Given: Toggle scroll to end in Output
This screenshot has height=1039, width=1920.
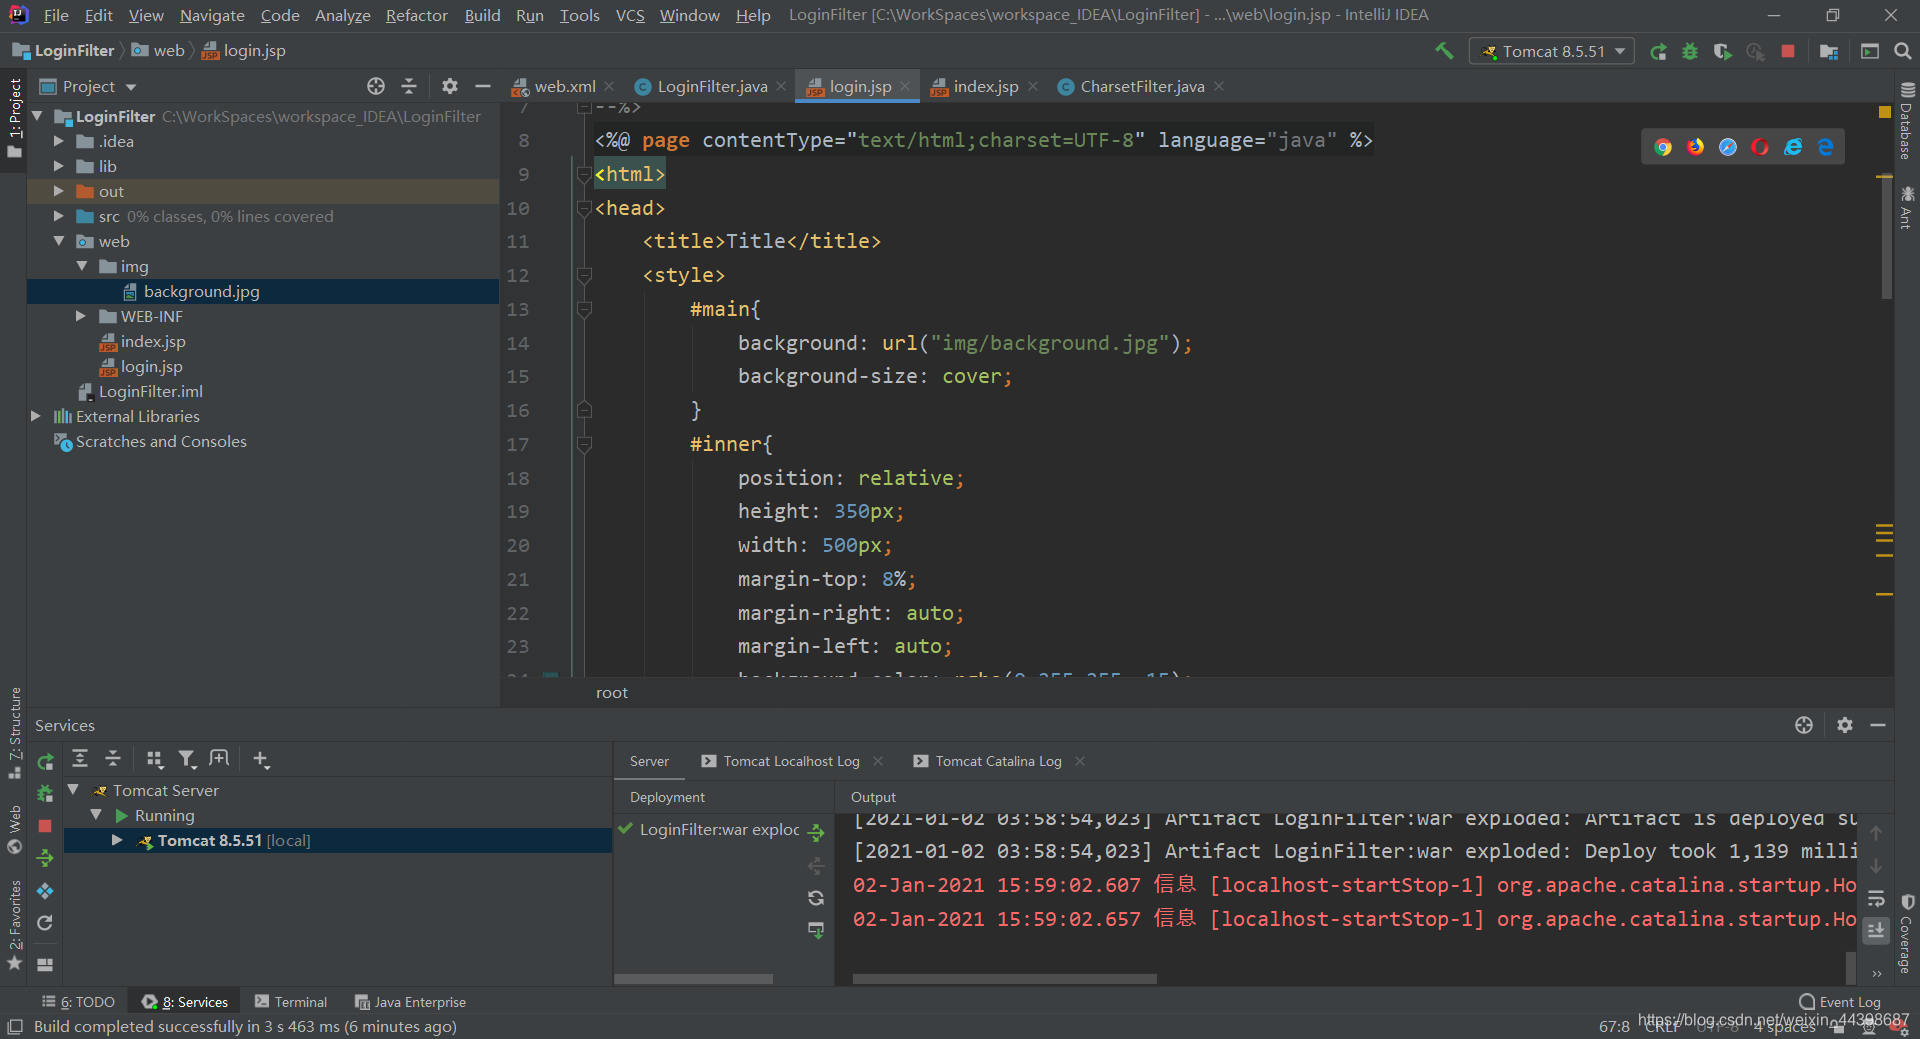Looking at the screenshot, I should click(1876, 930).
